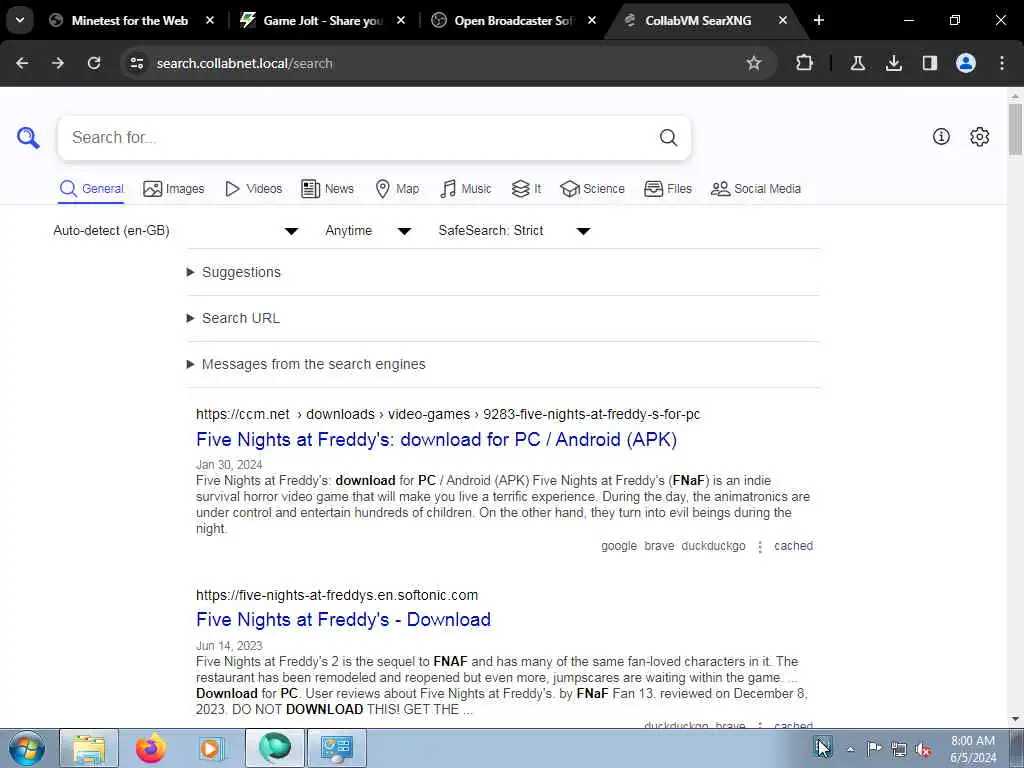Screen dimensions: 1024x768
Task: Open Five Nights at Freddy's - Download link
Action: click(x=344, y=620)
